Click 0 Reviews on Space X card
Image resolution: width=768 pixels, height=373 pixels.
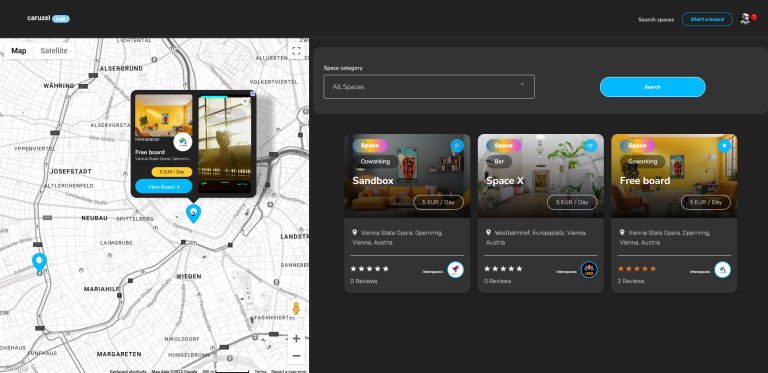click(x=497, y=281)
